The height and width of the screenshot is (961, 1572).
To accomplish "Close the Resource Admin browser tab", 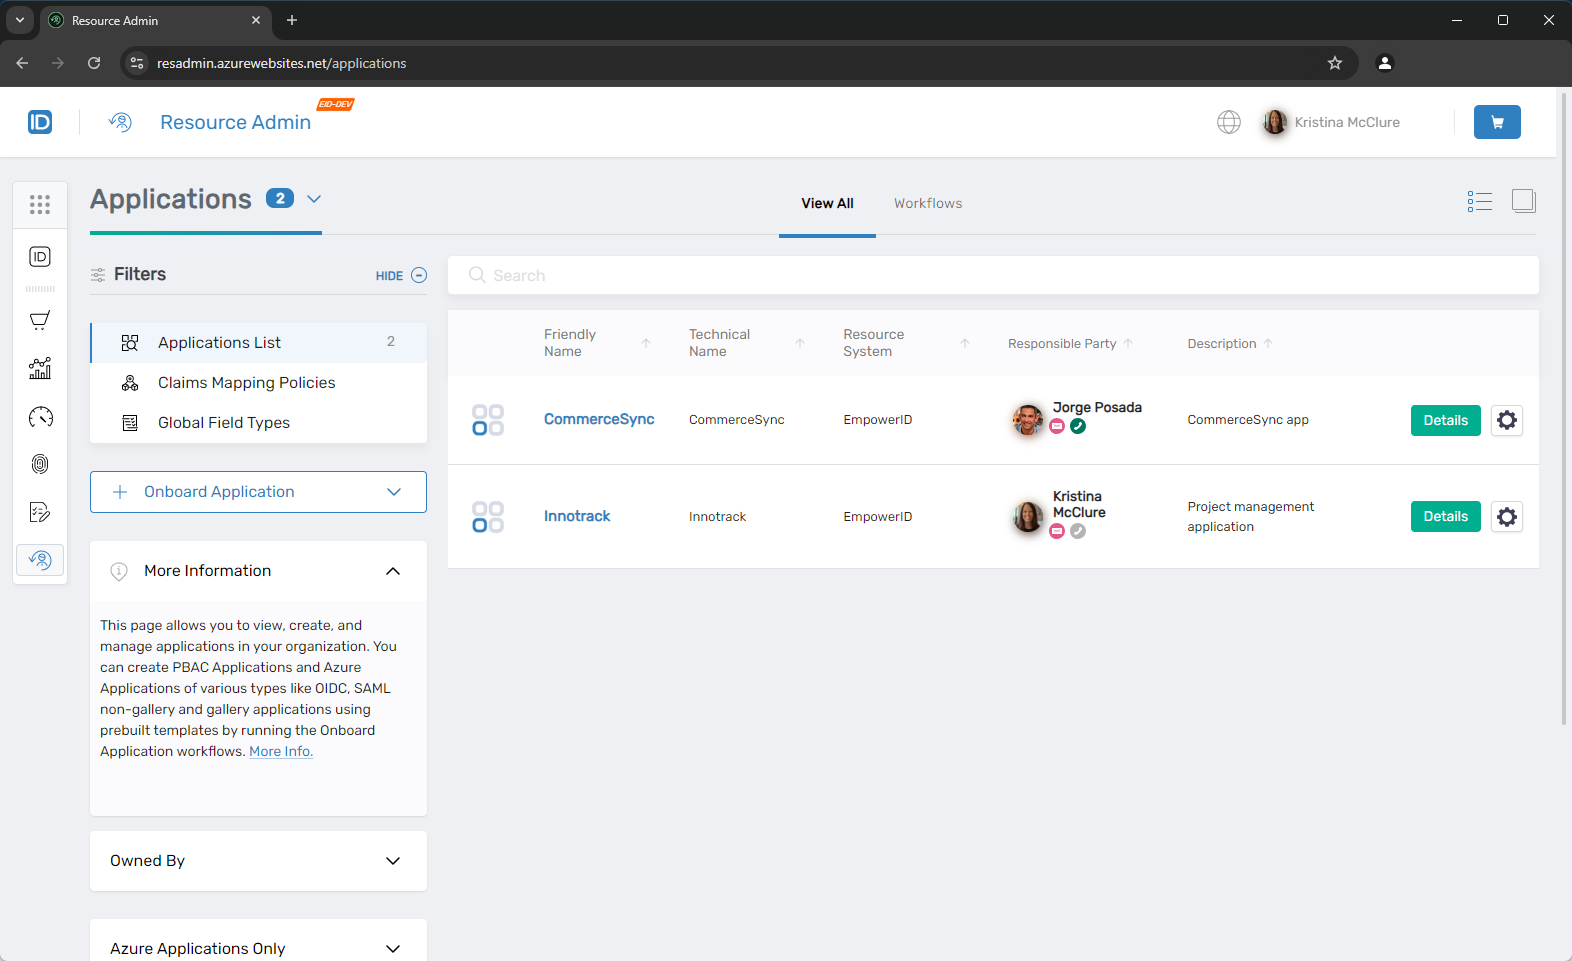I will 256,20.
